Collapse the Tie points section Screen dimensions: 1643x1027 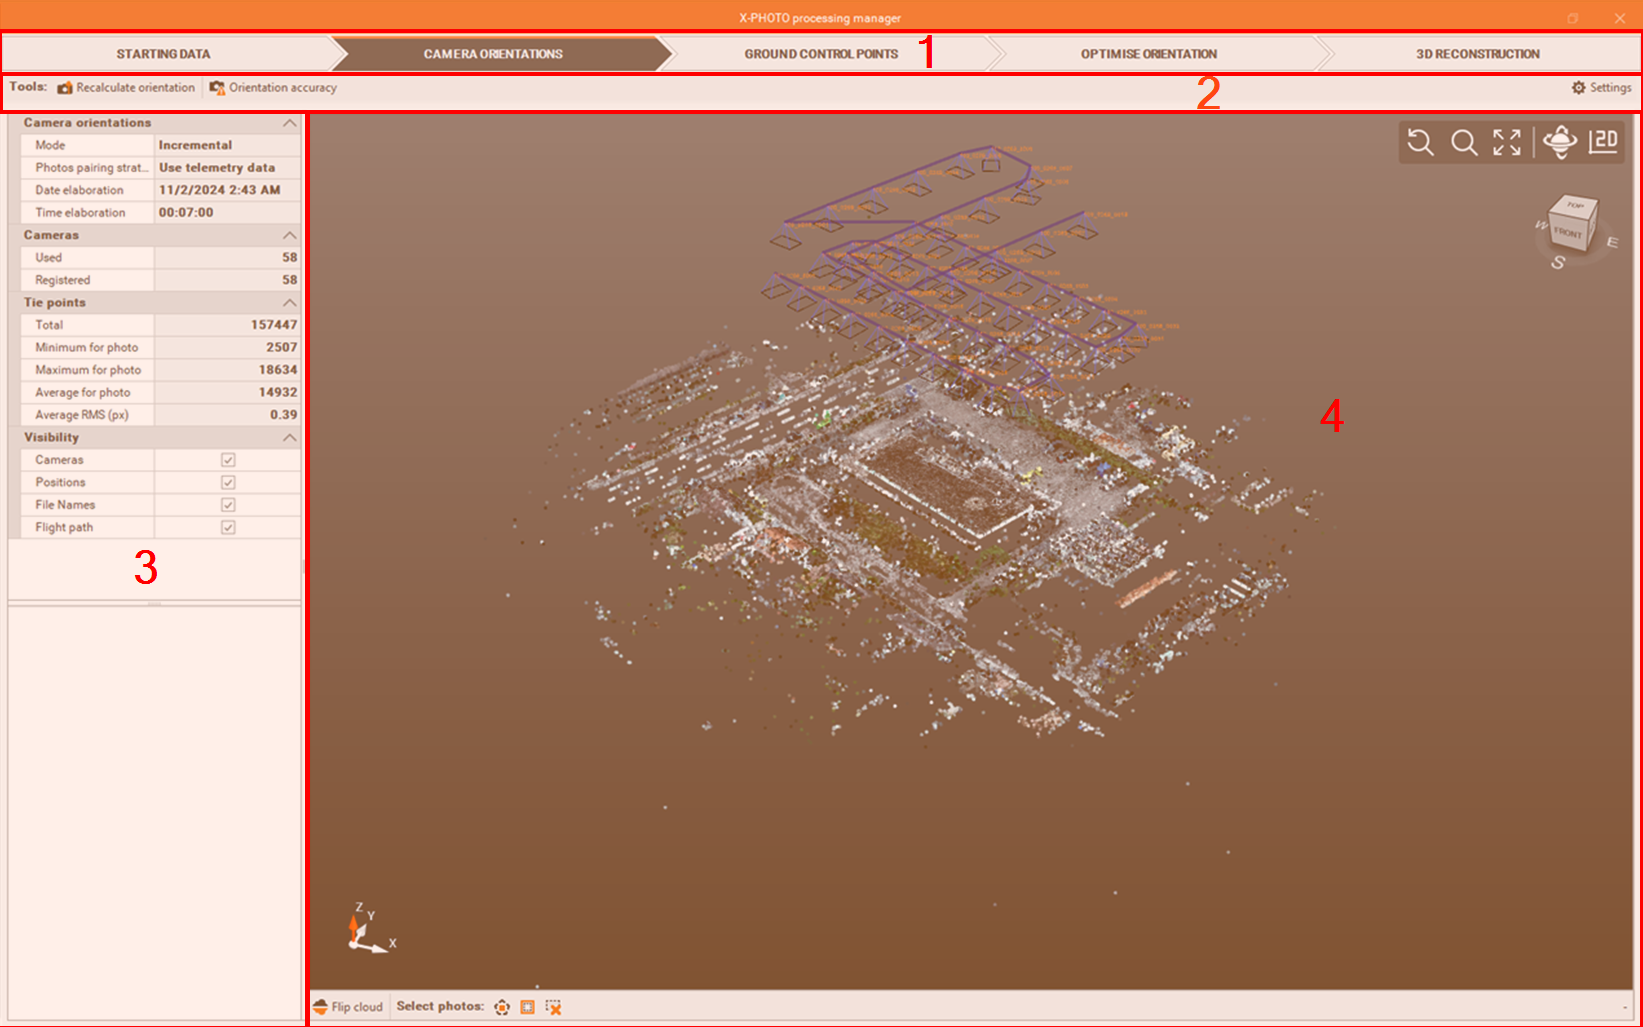click(x=289, y=303)
